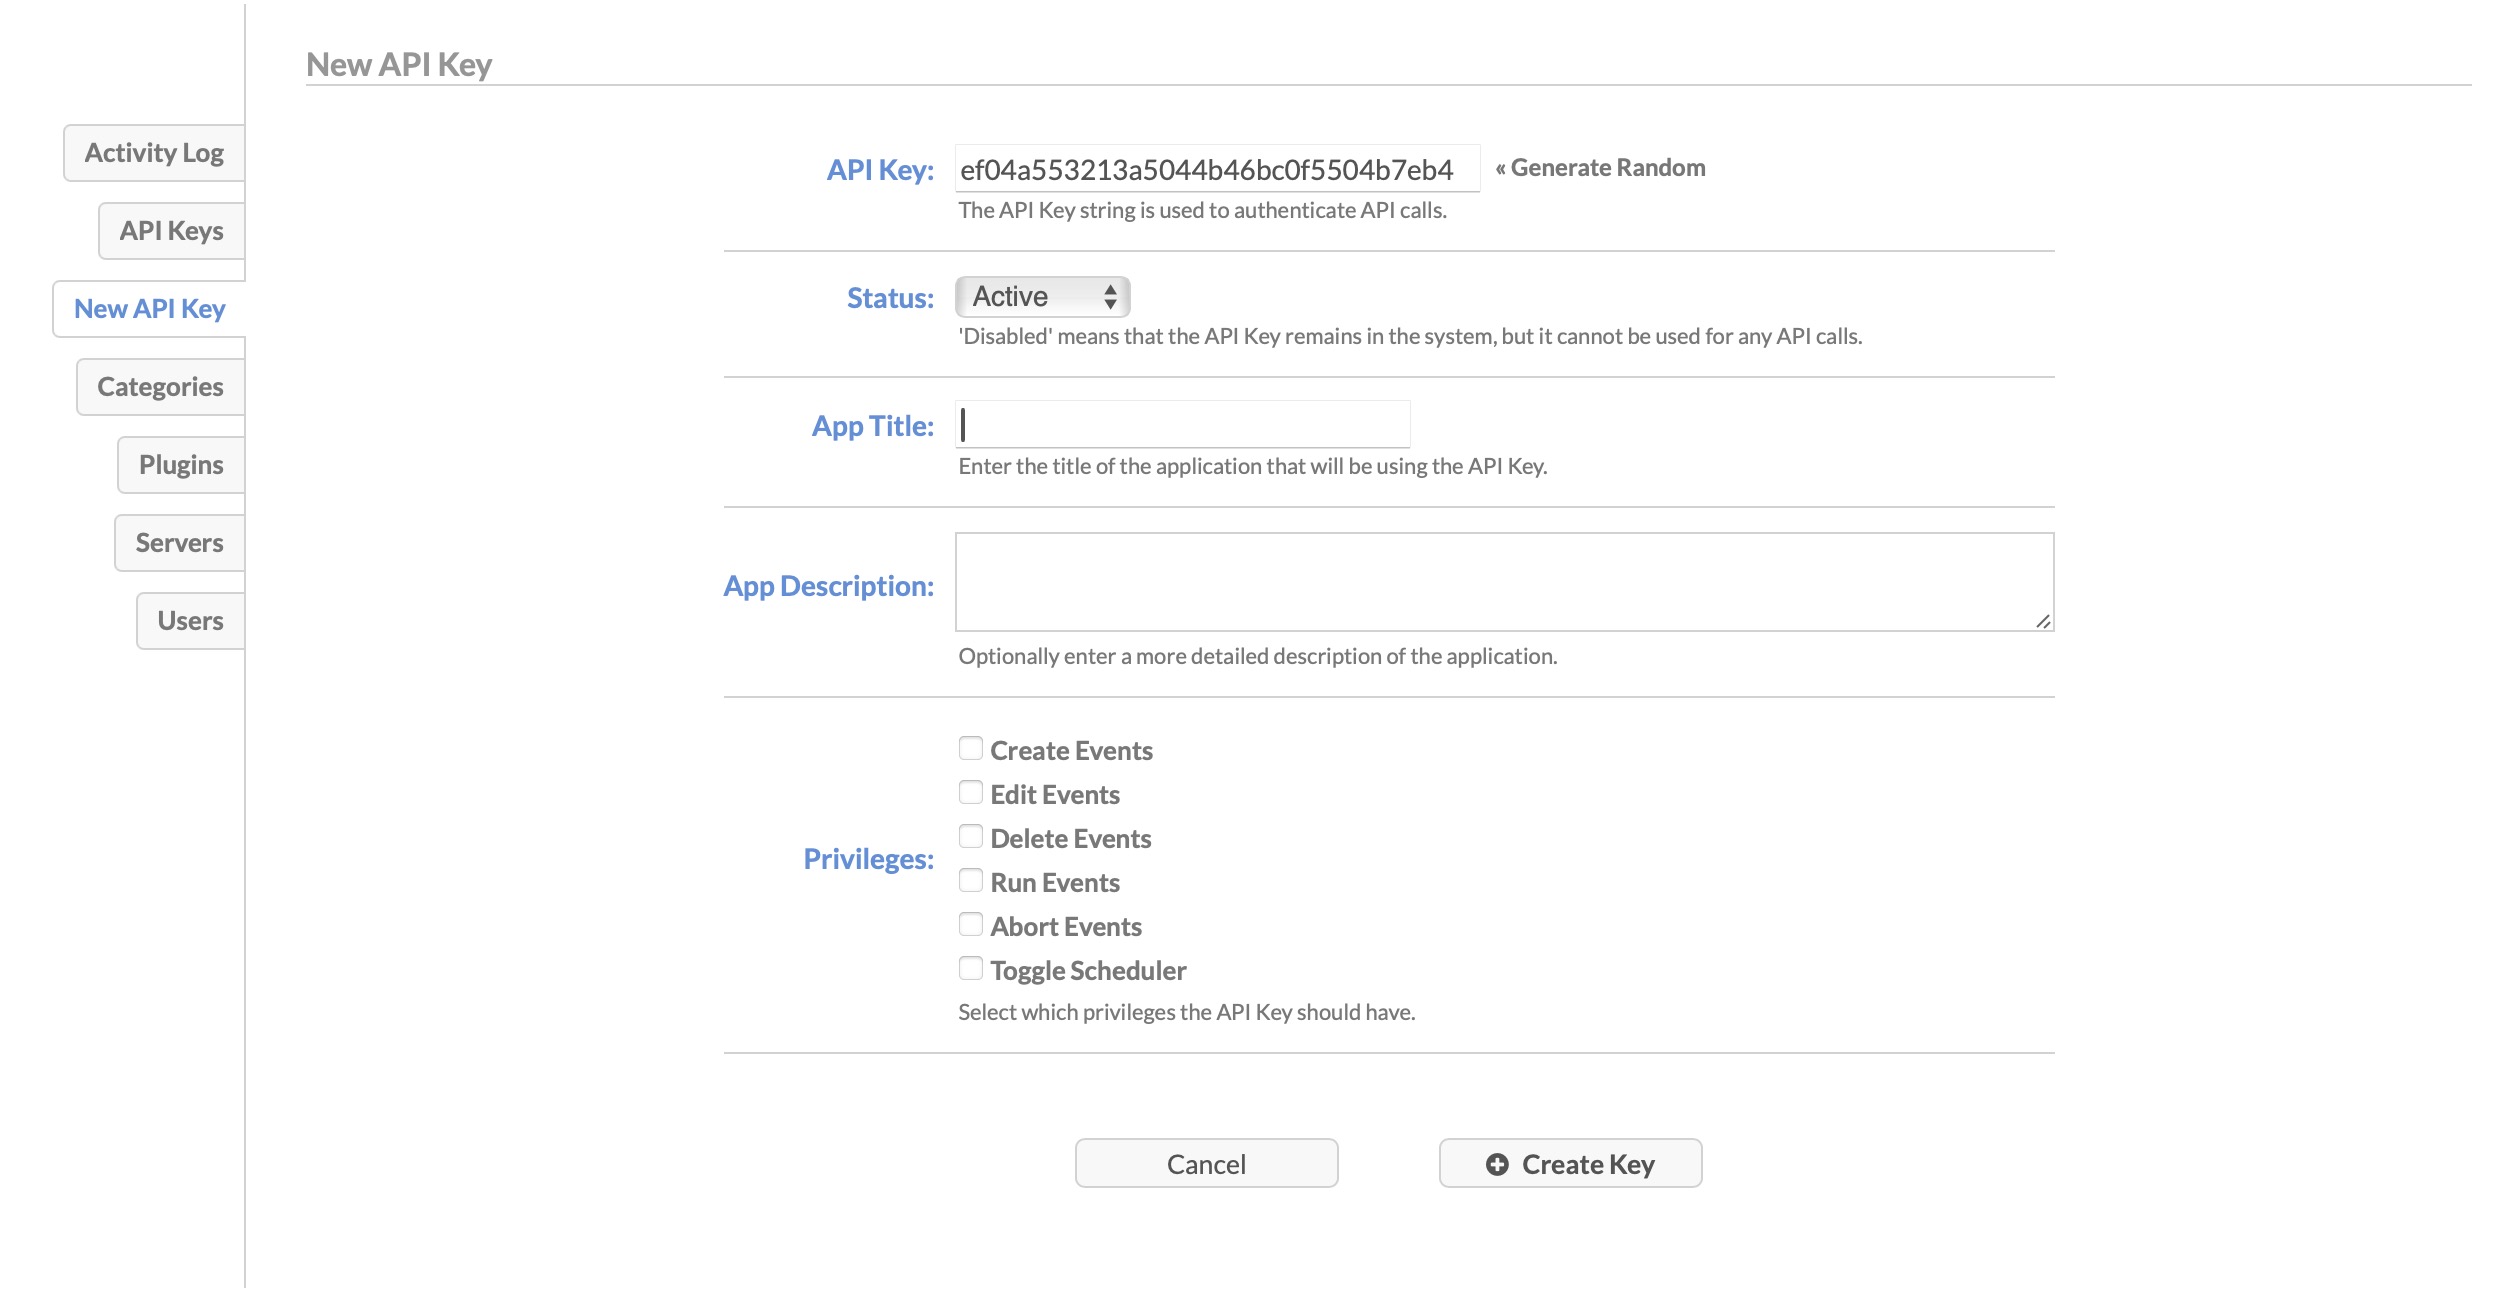Click the Generate Random link
The image size is (2504, 1296).
coord(1598,167)
